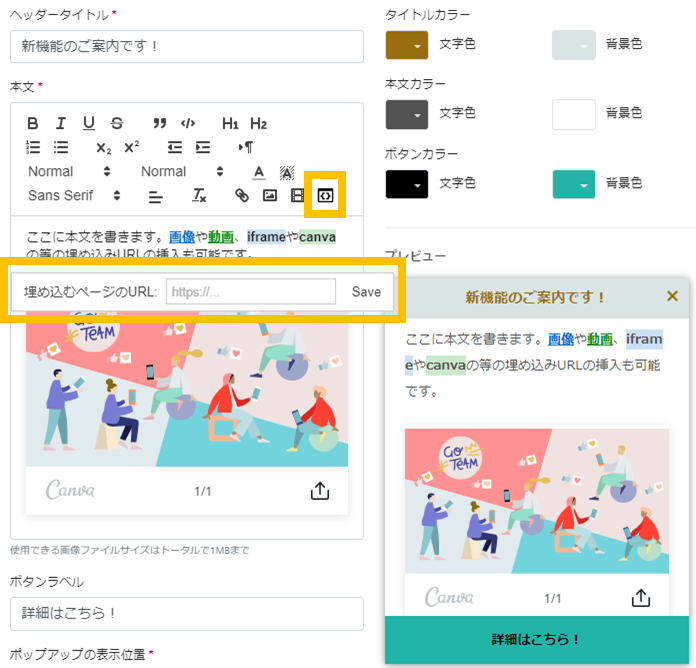The image size is (696, 668).
Task: Open the text color picker
Action: click(x=259, y=172)
